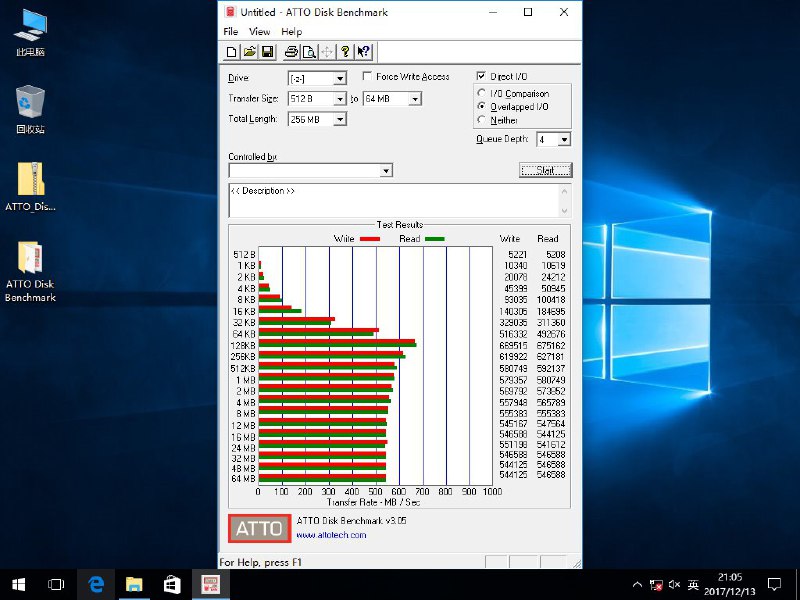
Task: Select the Overlapped I/O radio button
Action: [x=481, y=106]
